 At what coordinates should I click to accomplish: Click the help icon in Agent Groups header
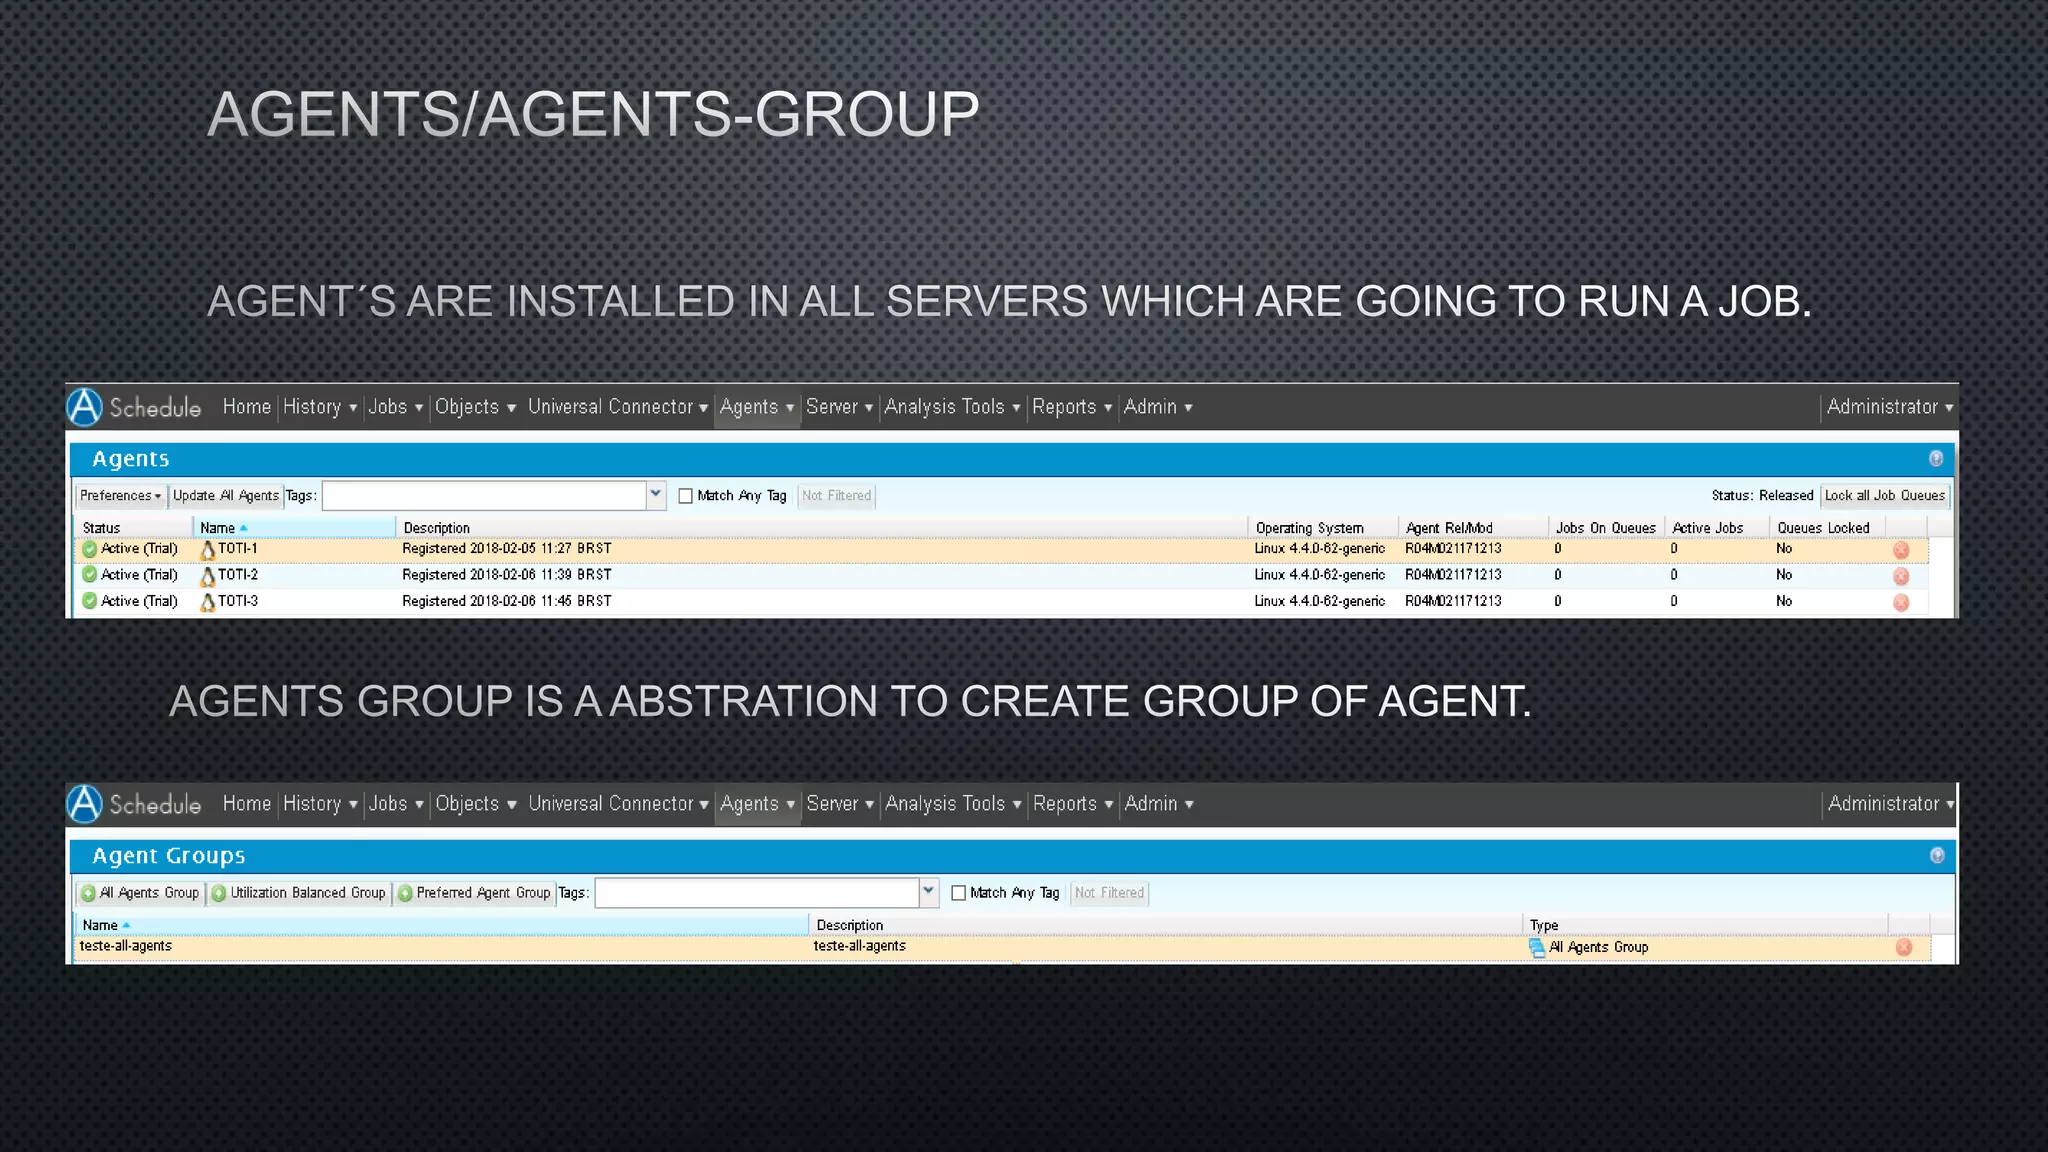(1937, 855)
